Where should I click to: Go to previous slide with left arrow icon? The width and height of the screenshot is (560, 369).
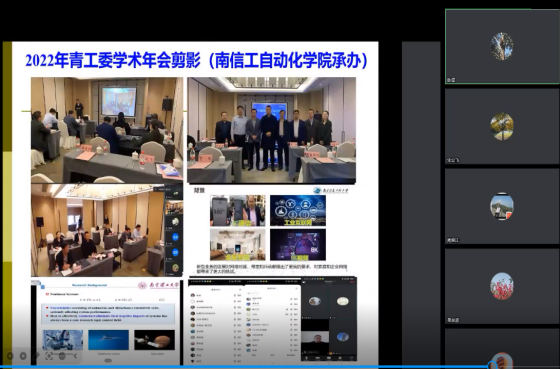[x=10, y=356]
